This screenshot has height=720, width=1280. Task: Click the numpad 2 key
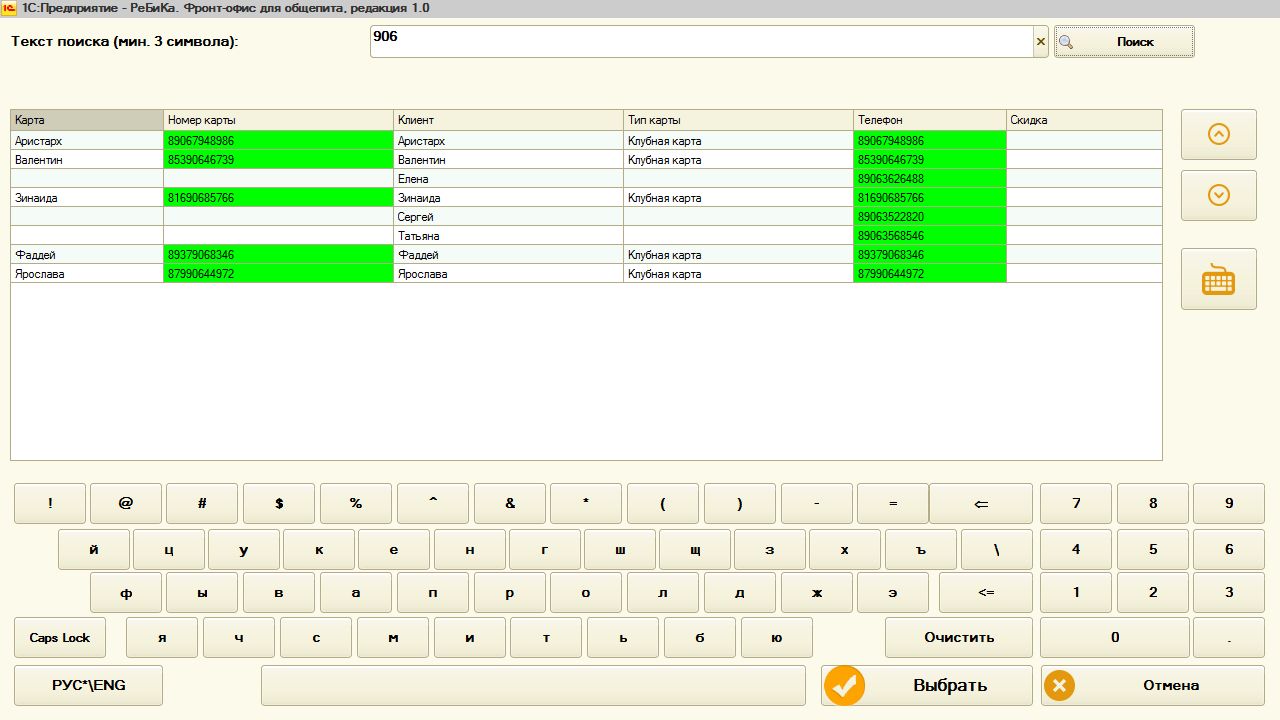(1153, 592)
